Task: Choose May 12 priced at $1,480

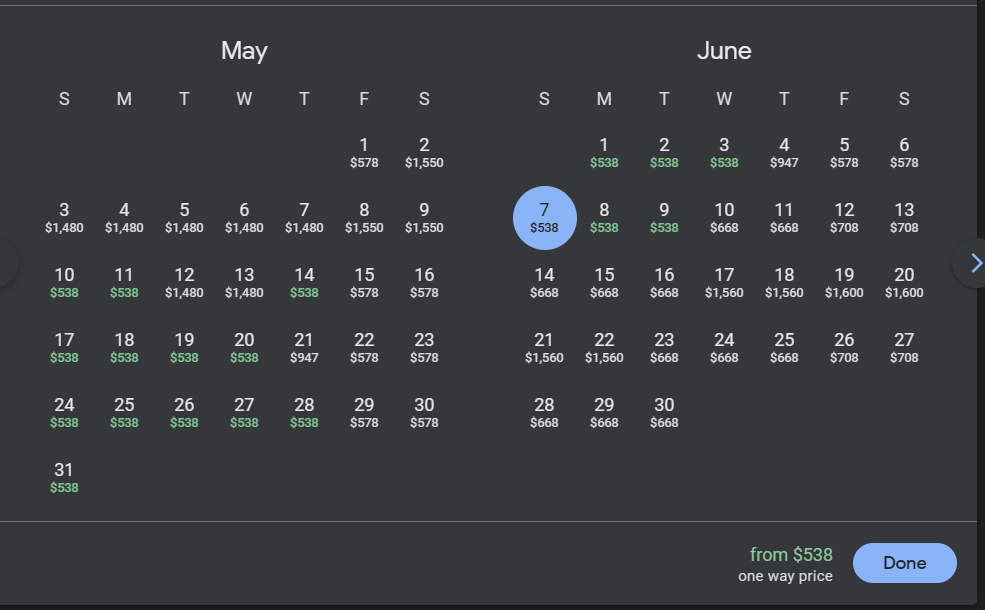Action: tap(184, 282)
